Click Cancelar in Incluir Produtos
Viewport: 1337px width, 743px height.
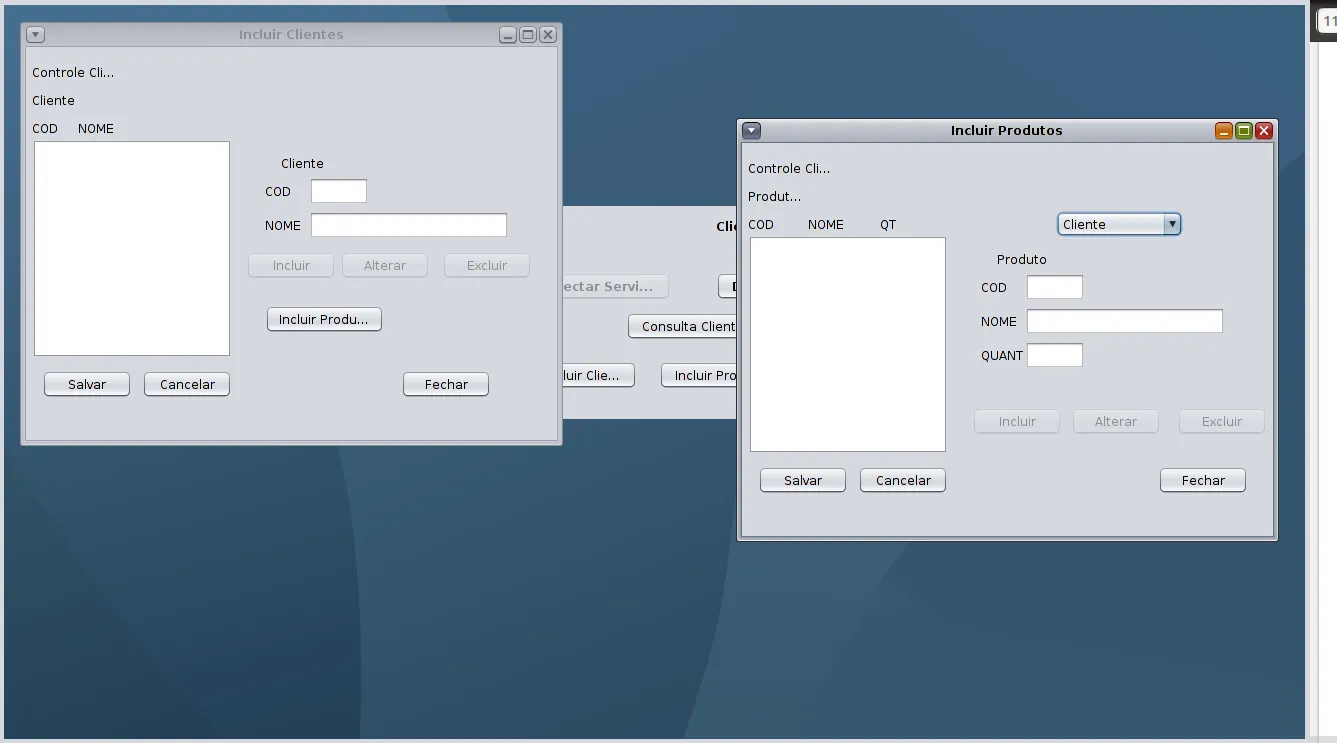[903, 480]
